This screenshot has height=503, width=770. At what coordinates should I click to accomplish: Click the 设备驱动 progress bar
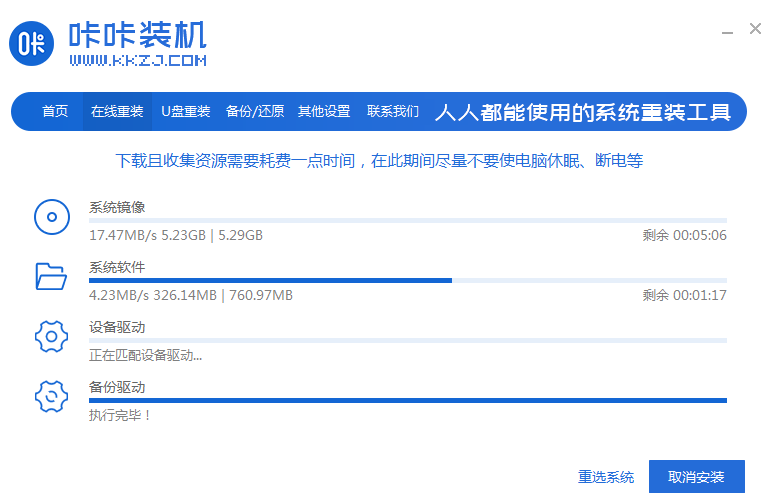[x=408, y=340]
